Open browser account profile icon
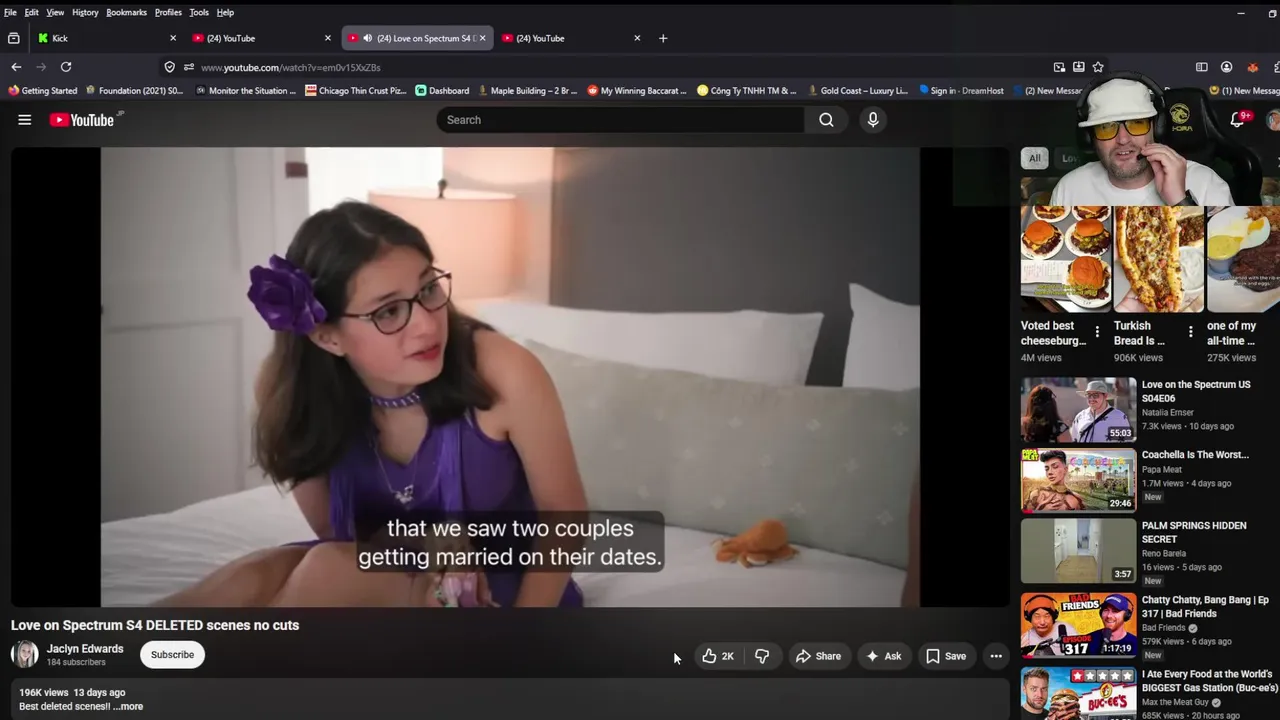The image size is (1280, 720). tap(1226, 67)
